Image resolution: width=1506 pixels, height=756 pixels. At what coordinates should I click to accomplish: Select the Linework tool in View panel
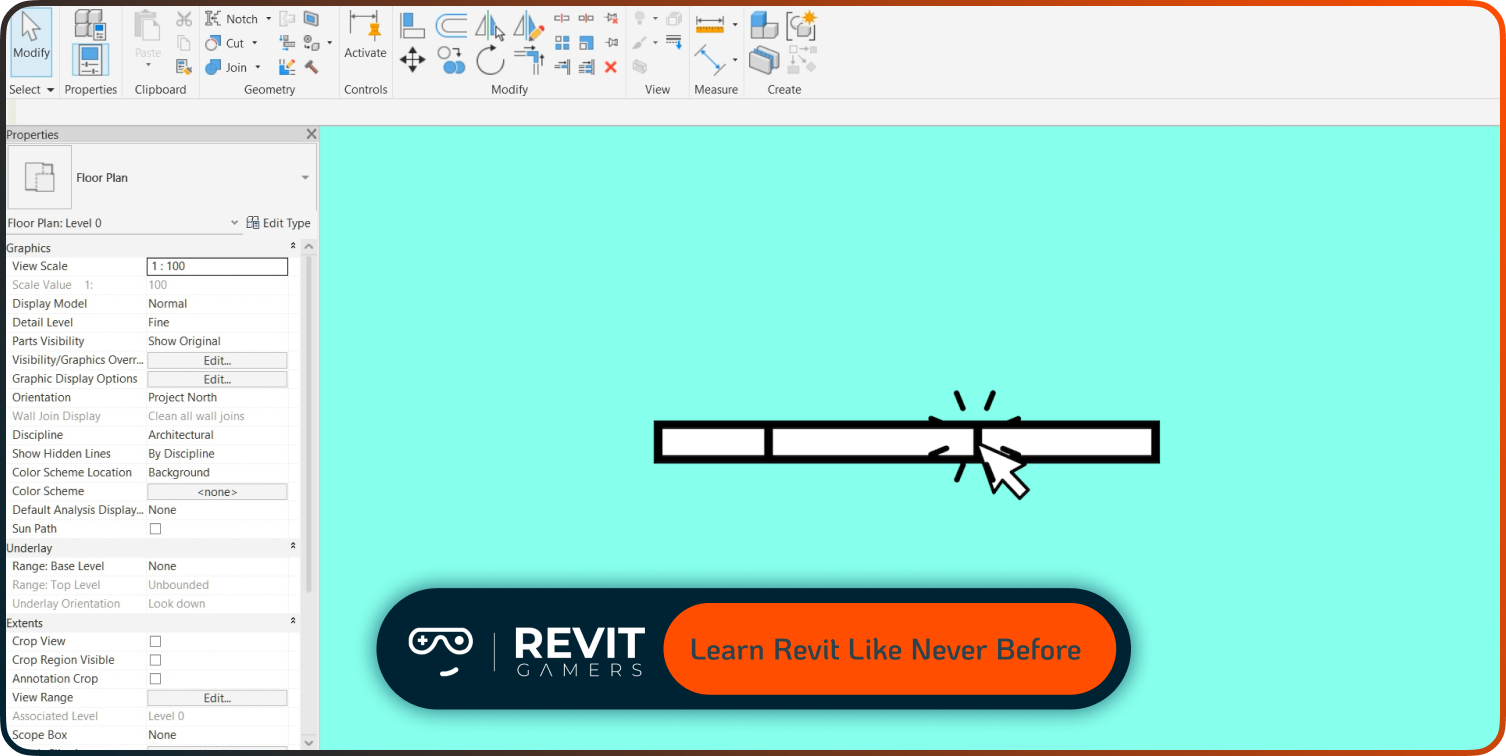click(x=673, y=42)
